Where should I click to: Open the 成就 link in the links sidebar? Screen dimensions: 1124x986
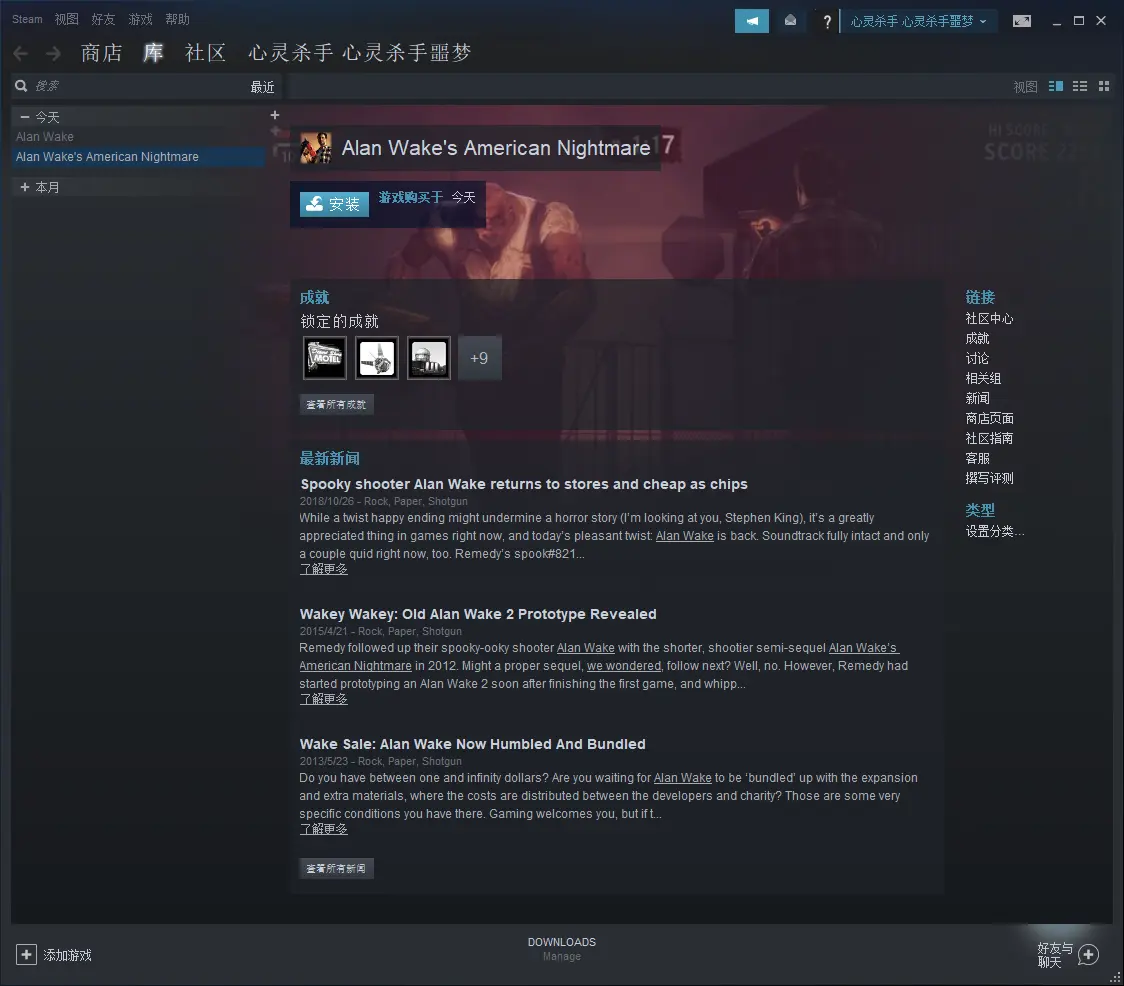pyautogui.click(x=977, y=338)
